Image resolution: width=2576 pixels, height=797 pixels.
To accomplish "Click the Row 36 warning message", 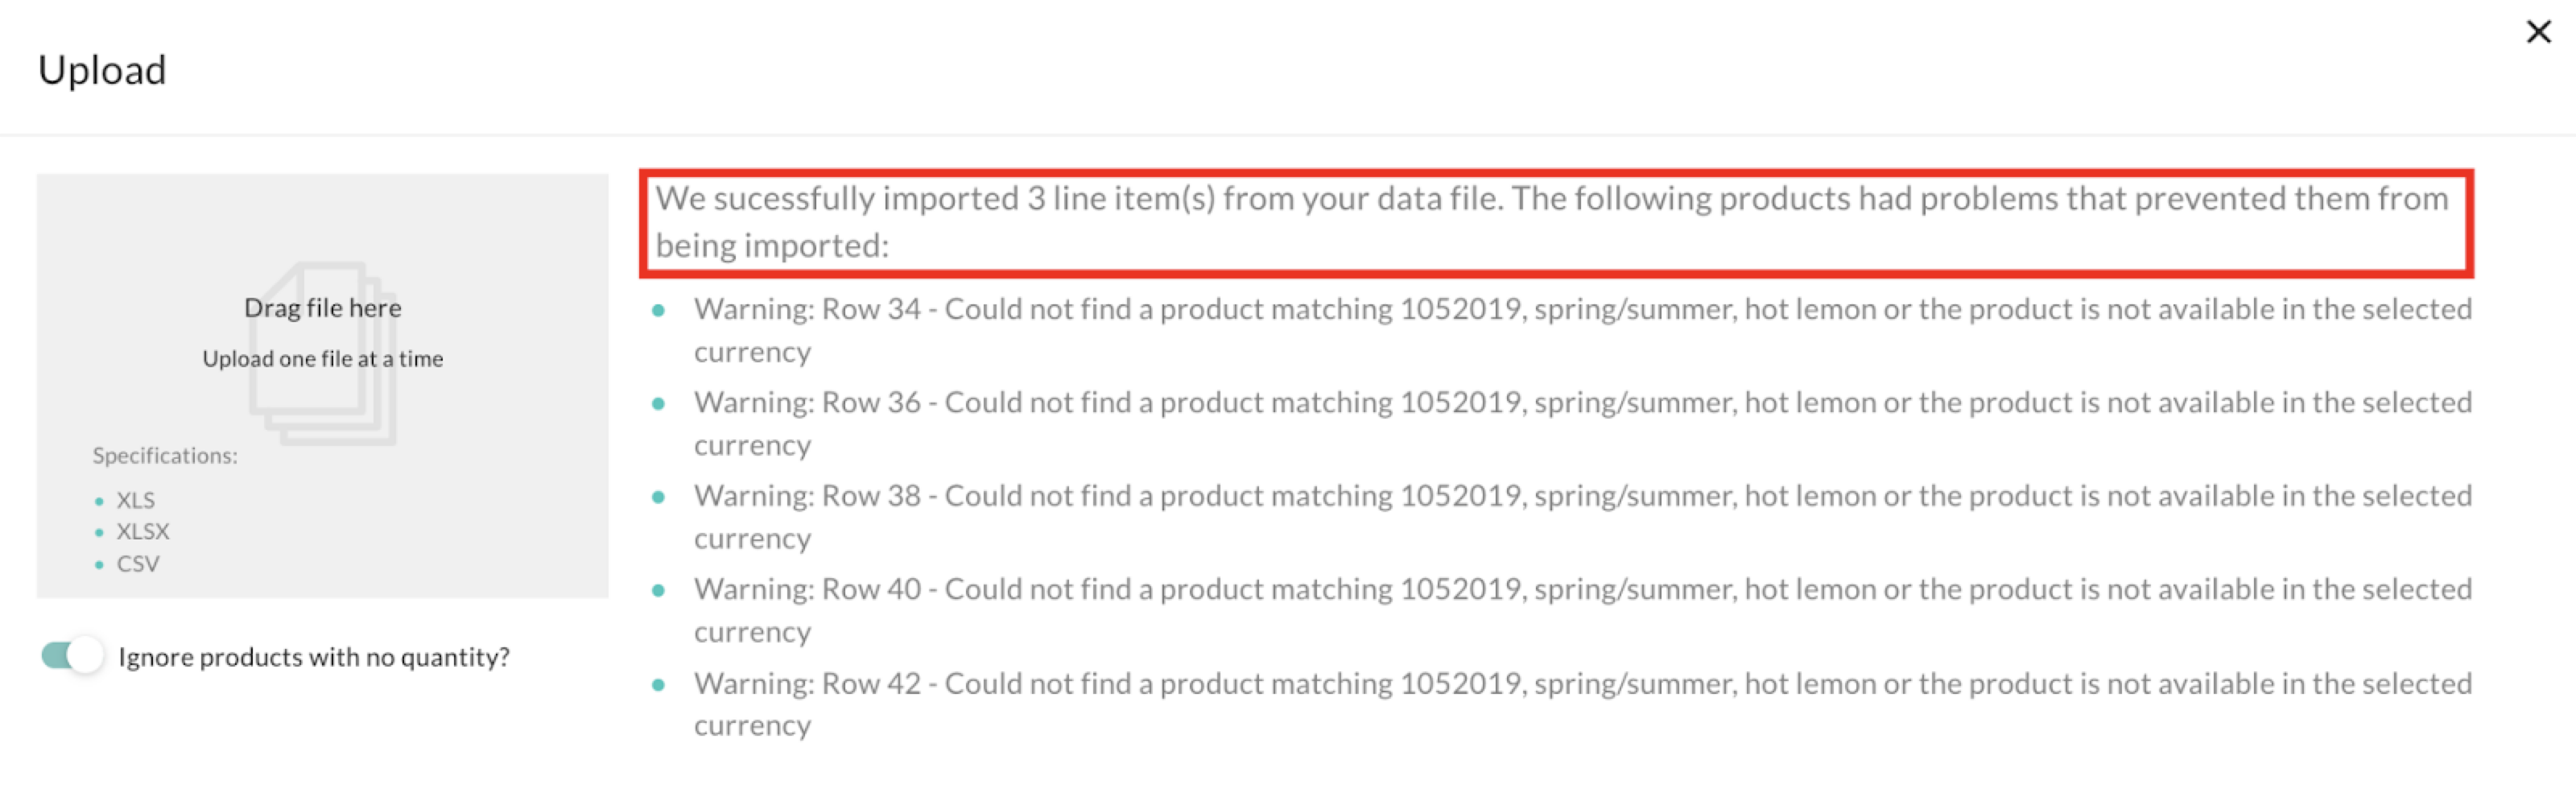I will (1582, 423).
